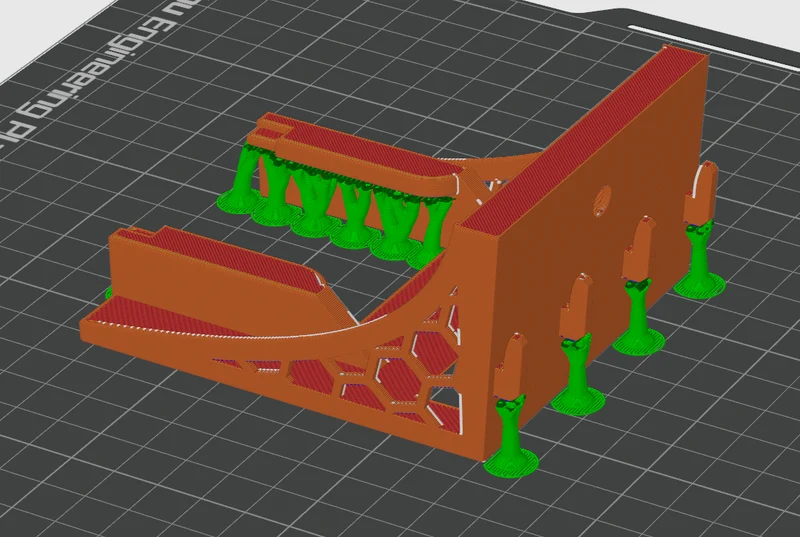Click the small green brim beside the front arm's end

pyautogui.click(x=108, y=293)
